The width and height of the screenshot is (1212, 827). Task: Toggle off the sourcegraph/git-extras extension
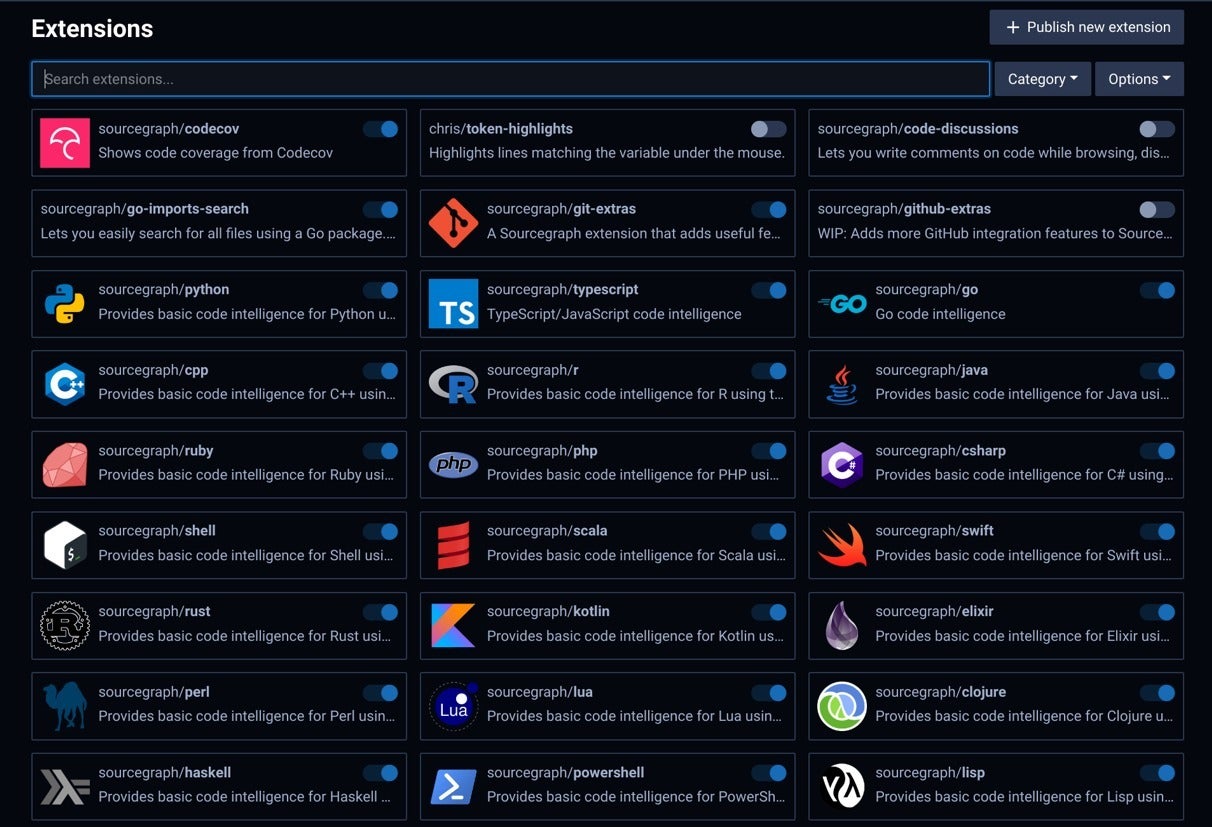768,209
